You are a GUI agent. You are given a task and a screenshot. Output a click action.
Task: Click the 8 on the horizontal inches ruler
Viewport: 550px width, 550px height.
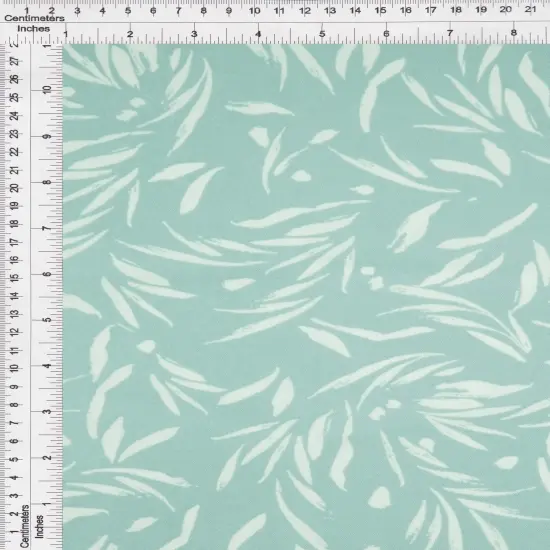[514, 33]
